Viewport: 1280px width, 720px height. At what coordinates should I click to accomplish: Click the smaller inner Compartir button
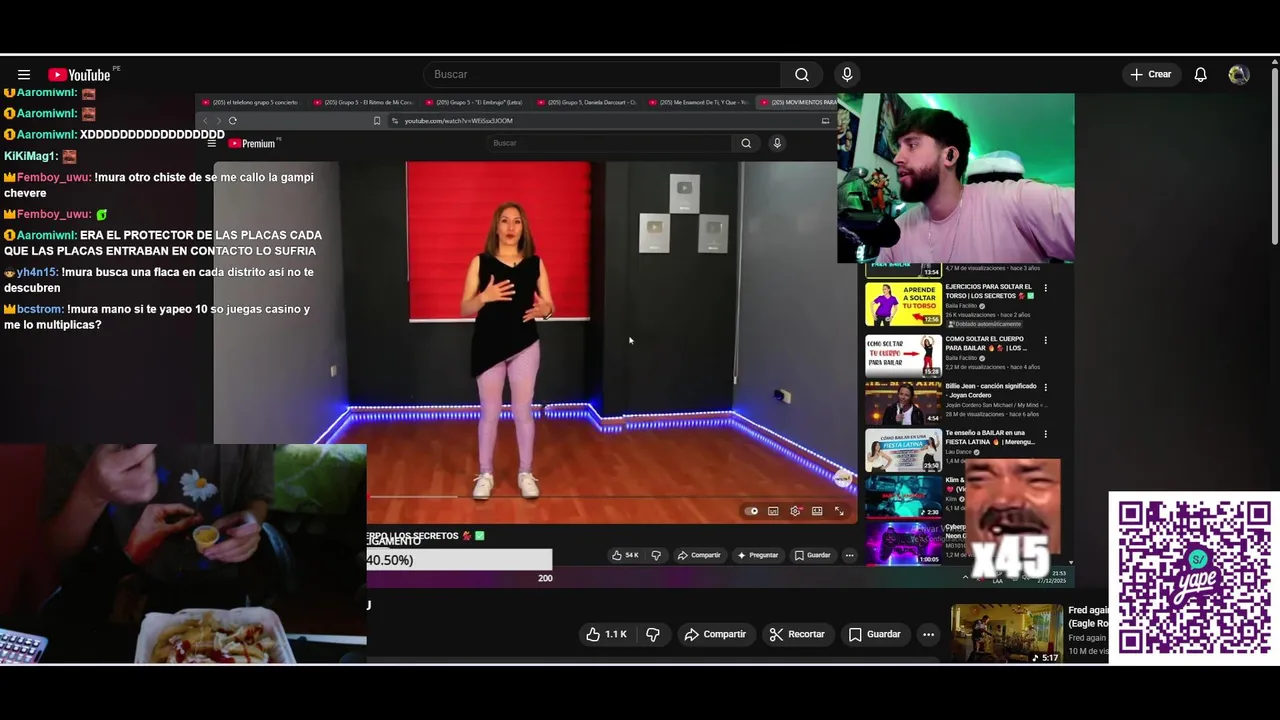(699, 555)
